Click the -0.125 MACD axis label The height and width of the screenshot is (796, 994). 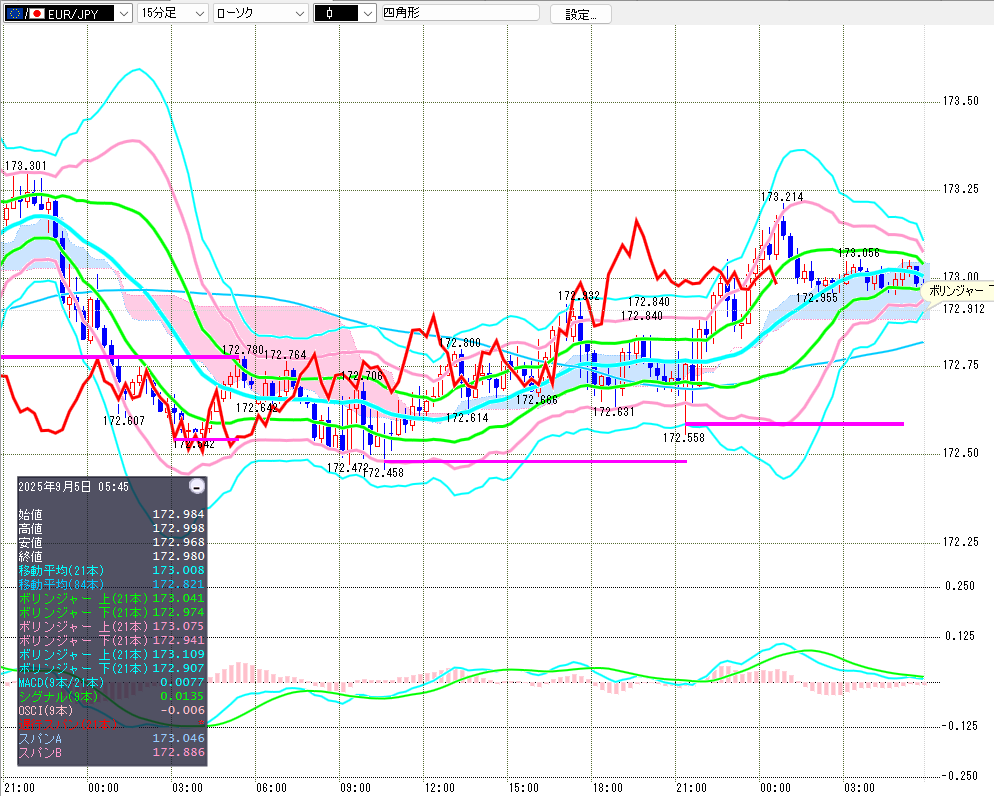(x=960, y=726)
